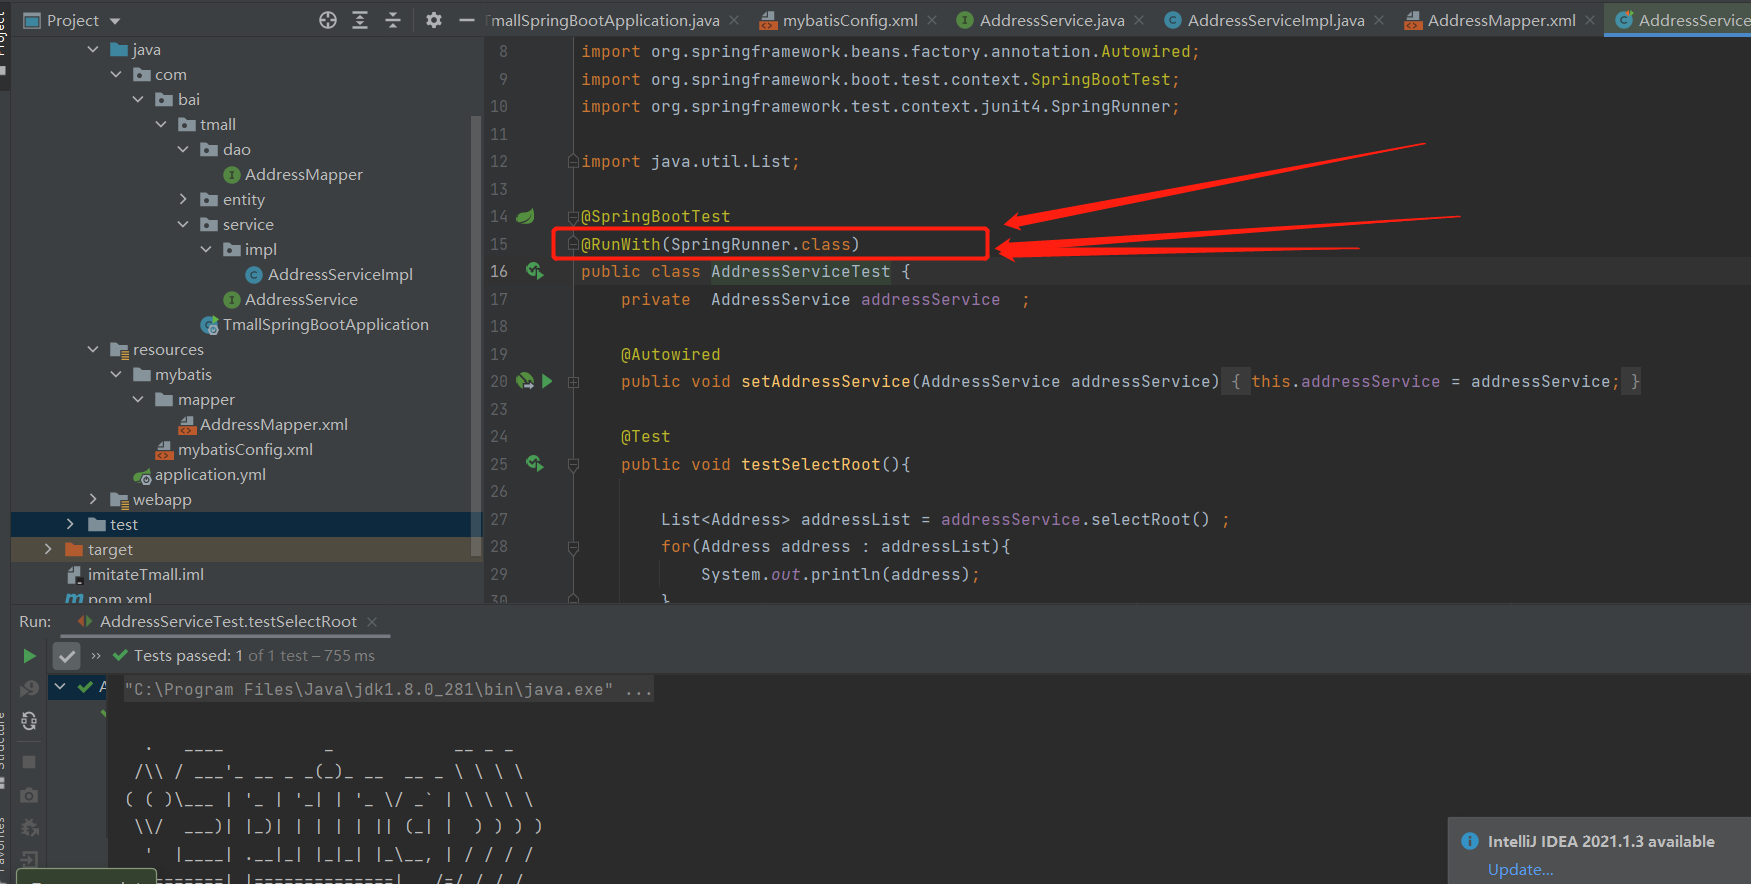
Task: Close the AddressService.java editor tab
Action: tap(1139, 20)
